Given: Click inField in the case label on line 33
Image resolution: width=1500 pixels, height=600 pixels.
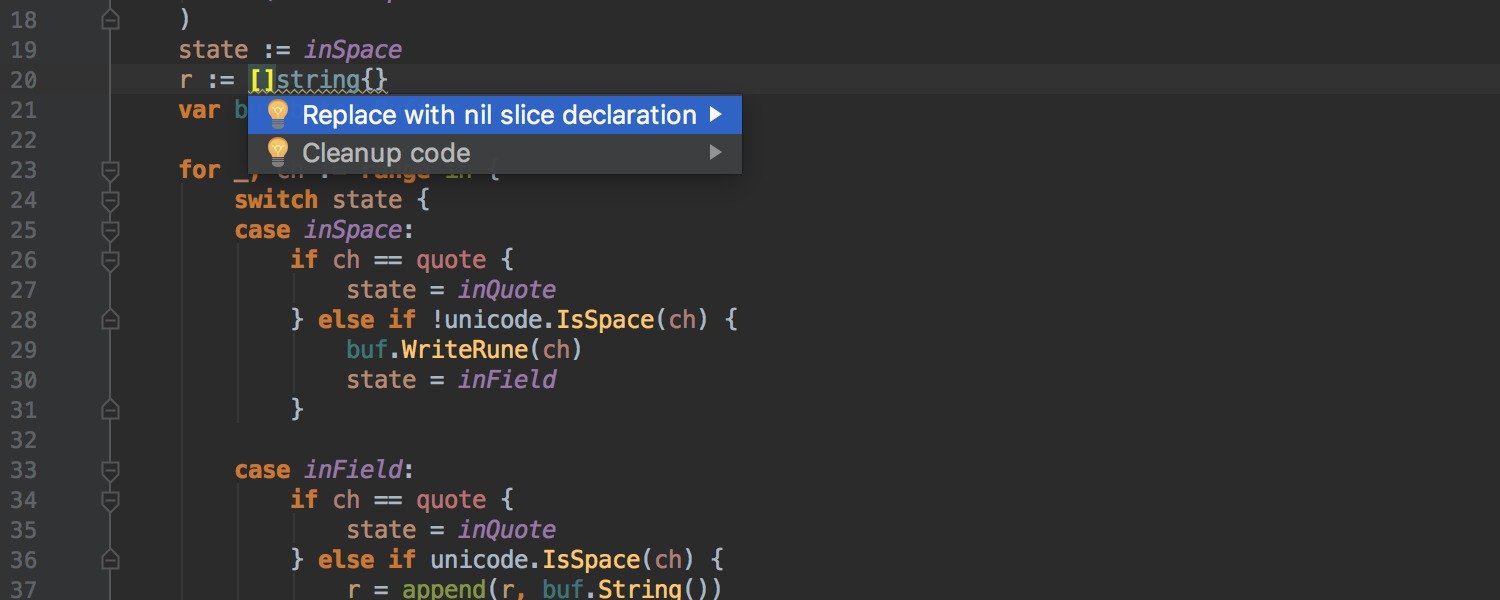Looking at the screenshot, I should click(353, 470).
